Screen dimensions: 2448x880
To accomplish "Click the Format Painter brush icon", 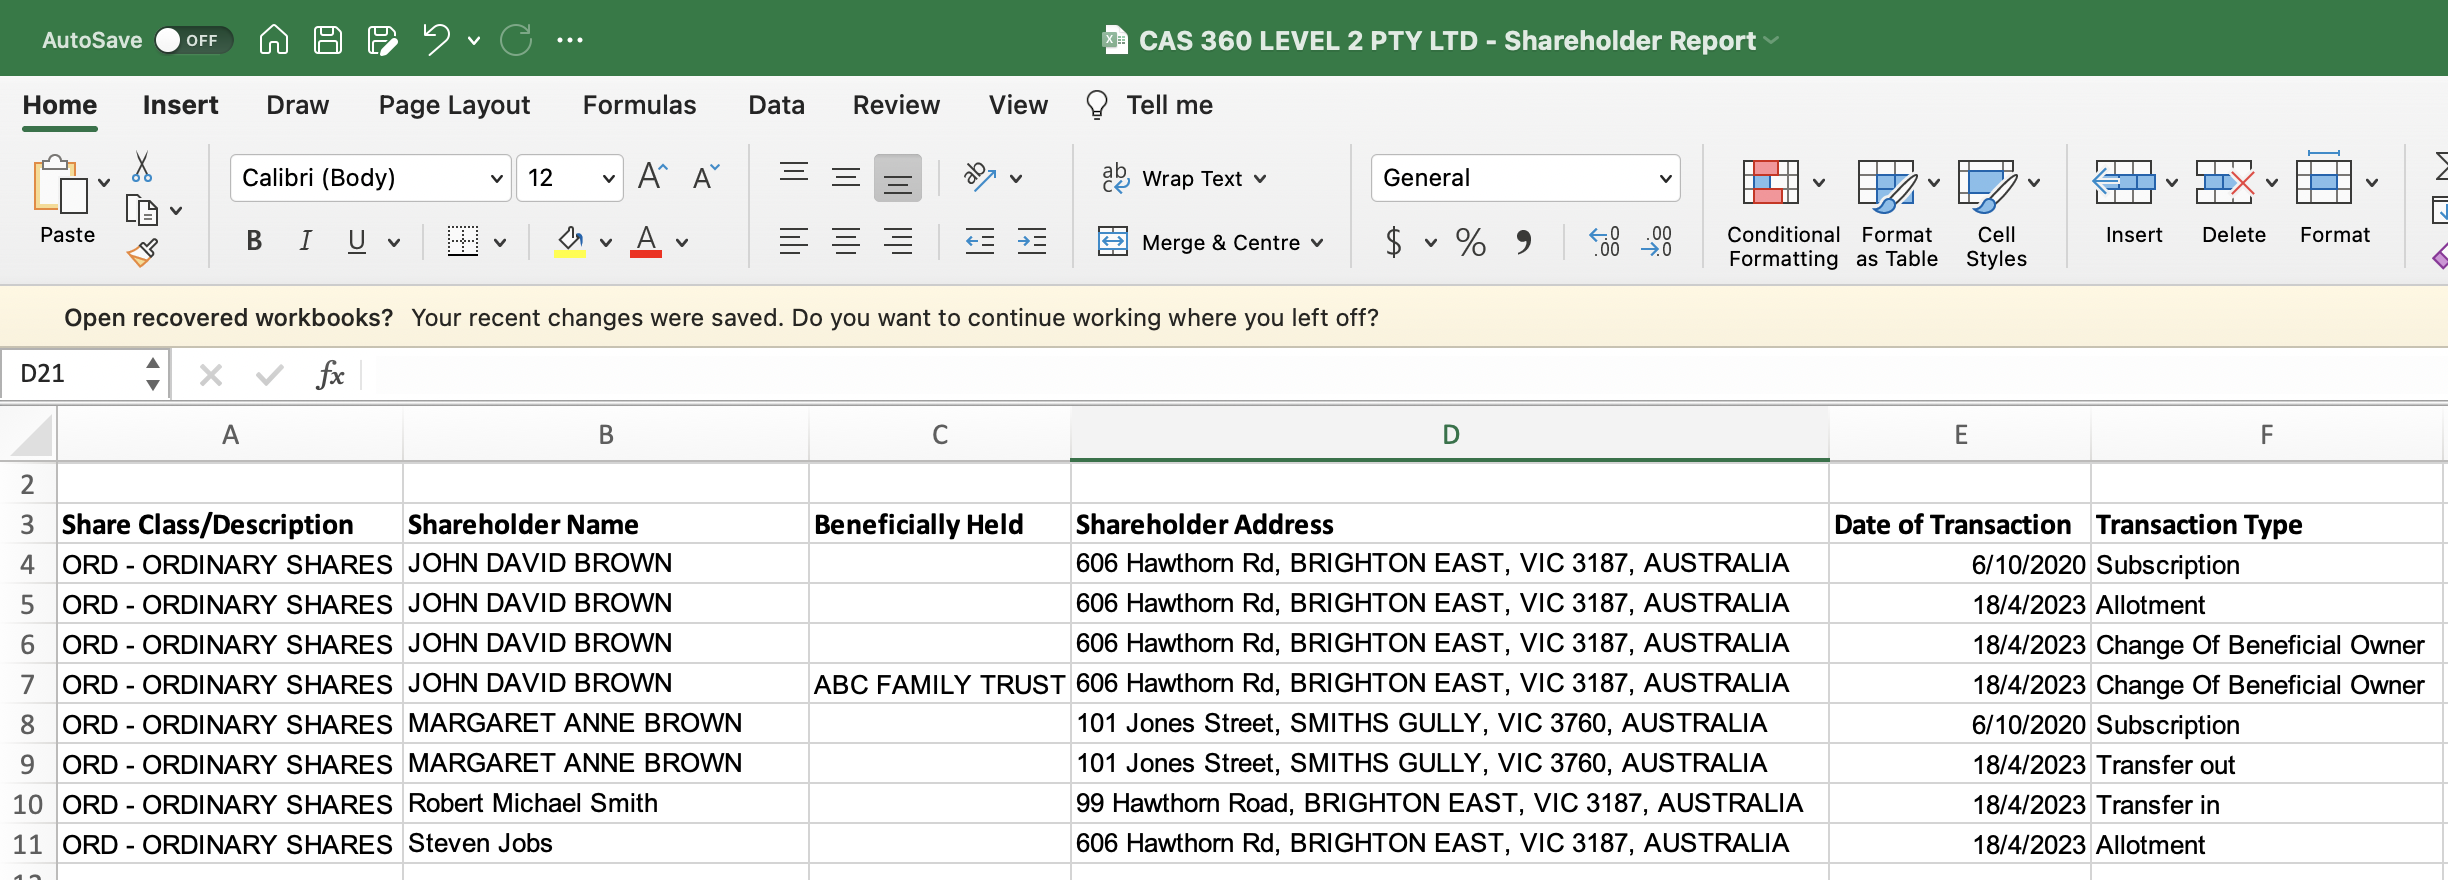I will [x=142, y=253].
